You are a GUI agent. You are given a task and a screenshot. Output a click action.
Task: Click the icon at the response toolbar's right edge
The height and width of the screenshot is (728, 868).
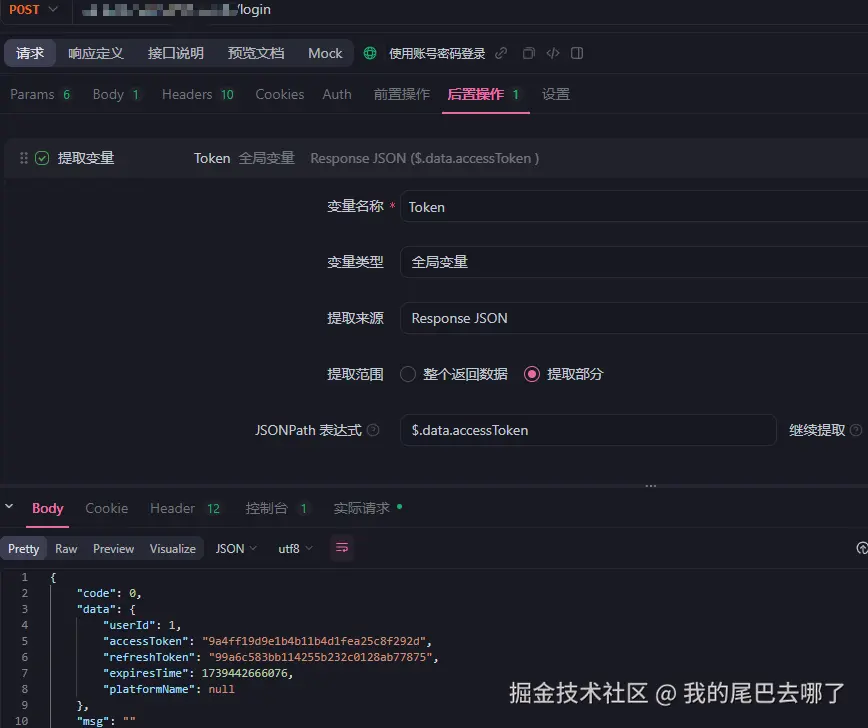861,548
